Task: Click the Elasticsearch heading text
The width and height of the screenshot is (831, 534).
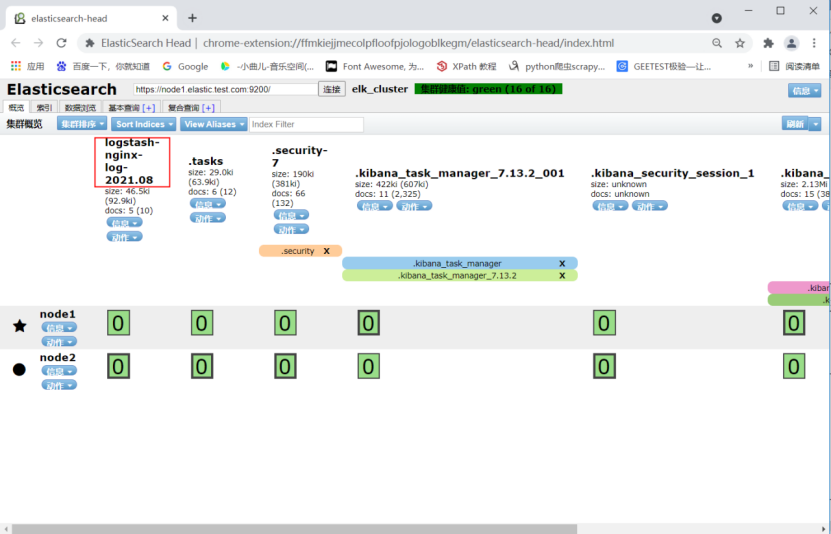Action: point(61,90)
